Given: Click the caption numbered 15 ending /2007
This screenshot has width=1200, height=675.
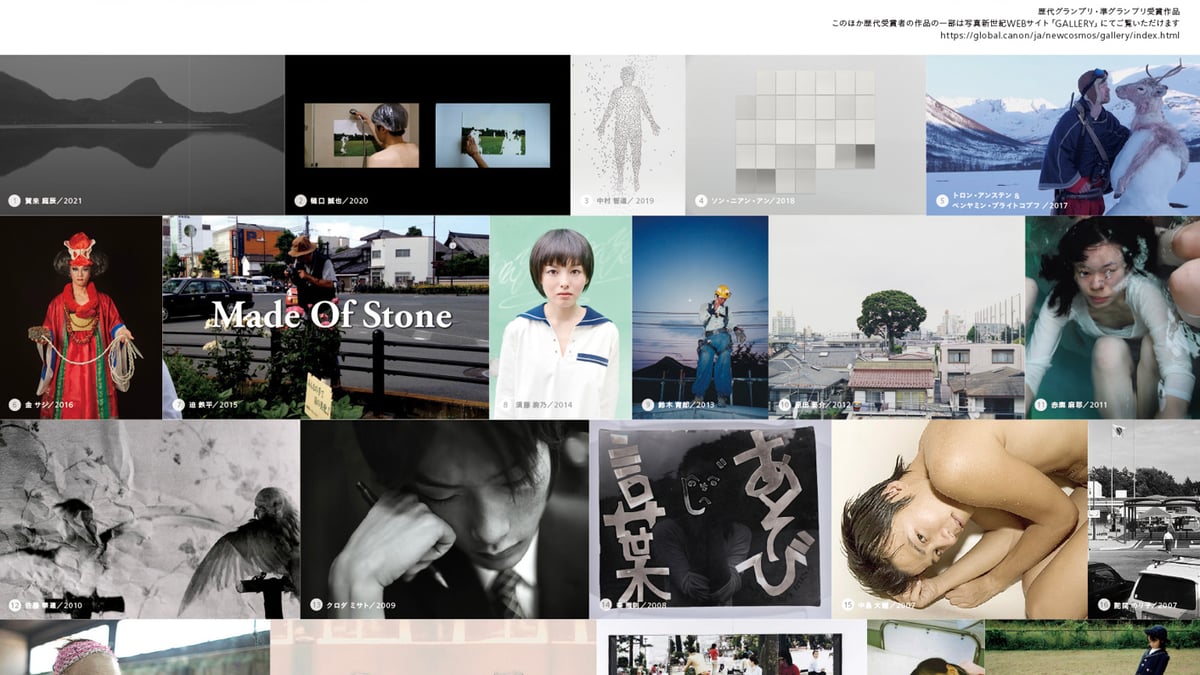Looking at the screenshot, I should click(x=878, y=605).
